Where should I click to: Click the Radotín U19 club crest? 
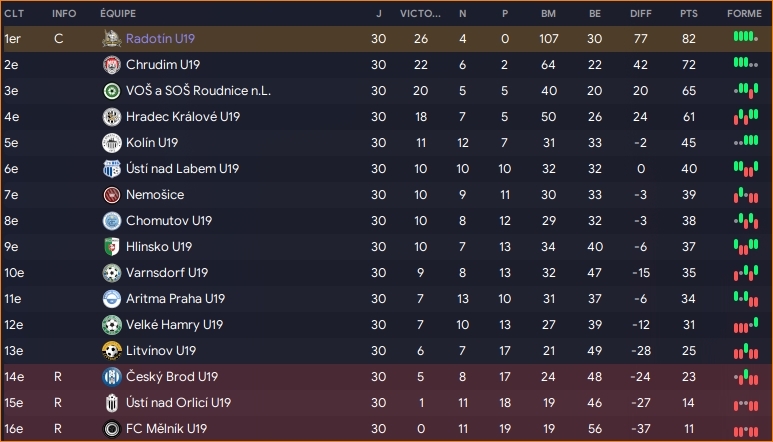pyautogui.click(x=111, y=38)
